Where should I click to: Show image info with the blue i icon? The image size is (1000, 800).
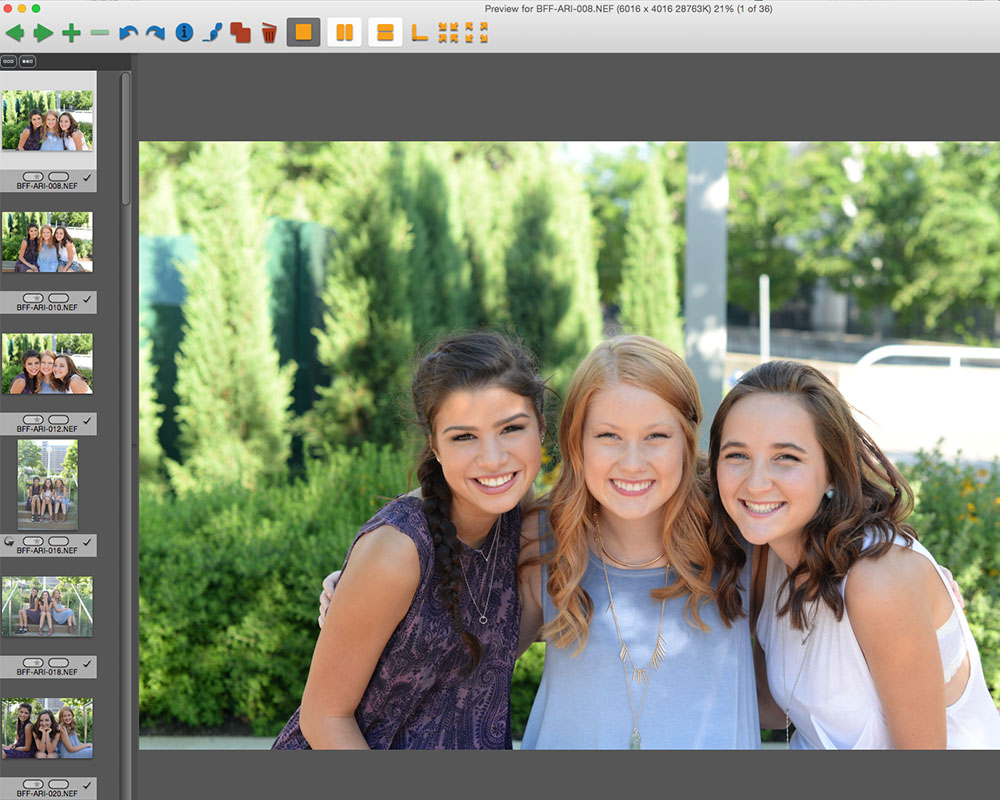point(184,32)
